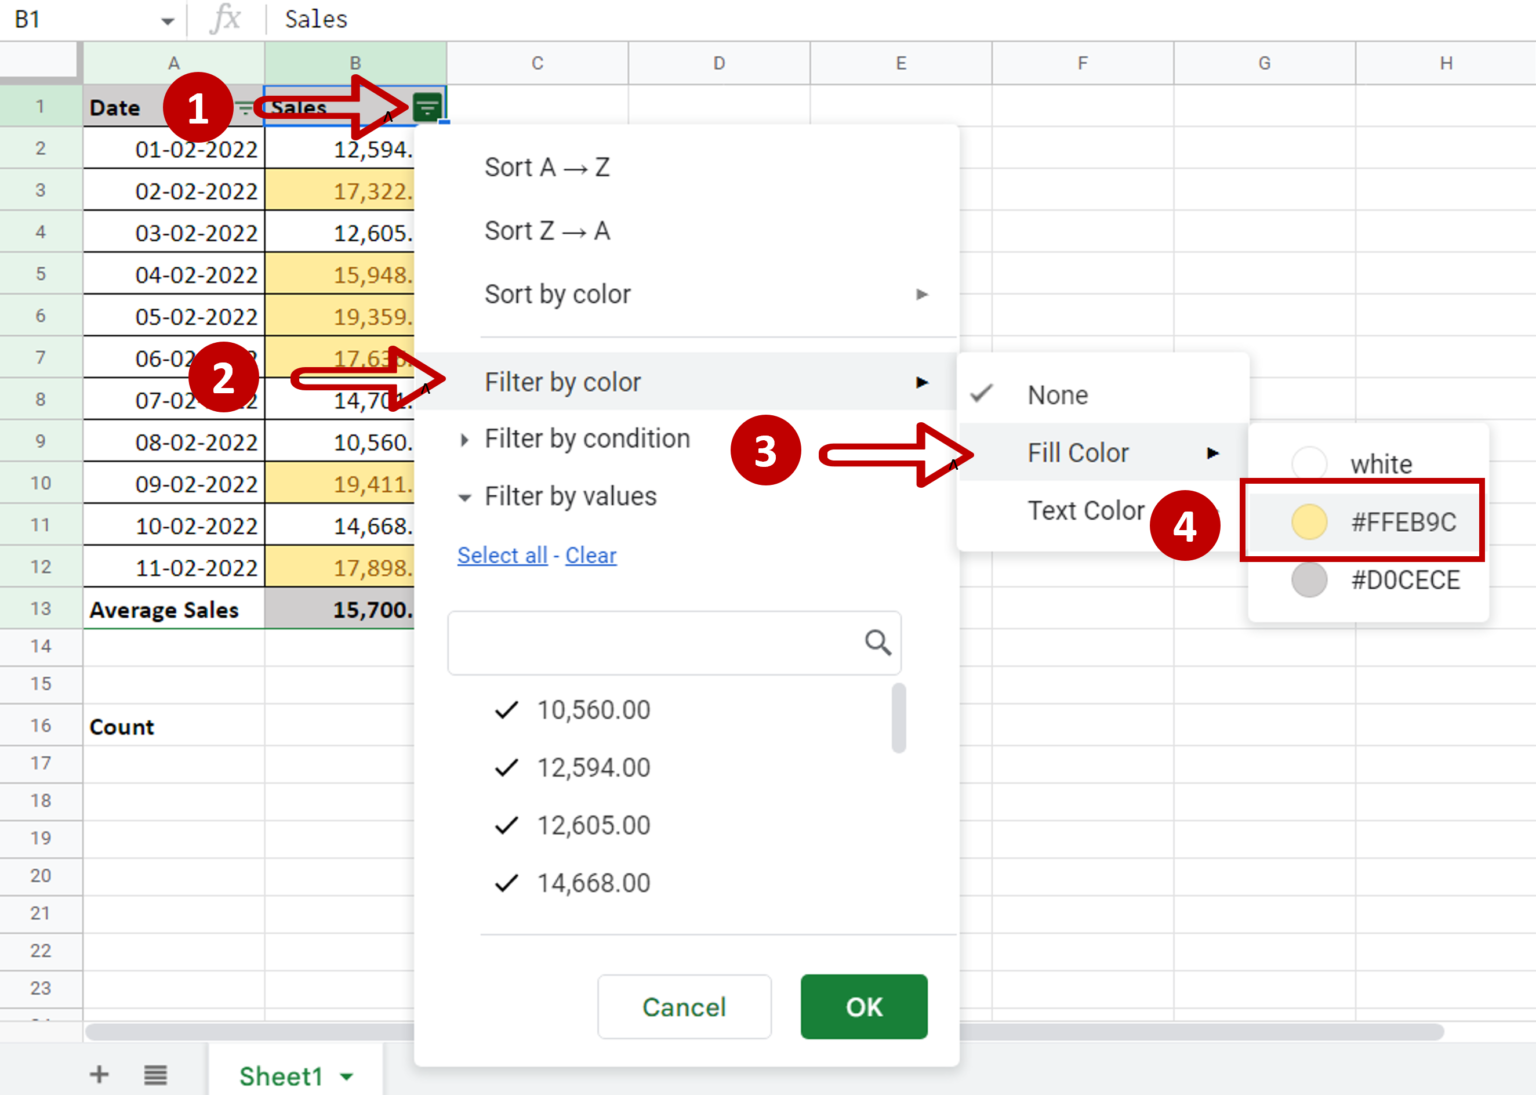
Task: Click the filter icon on the Date header
Action: pos(246,107)
